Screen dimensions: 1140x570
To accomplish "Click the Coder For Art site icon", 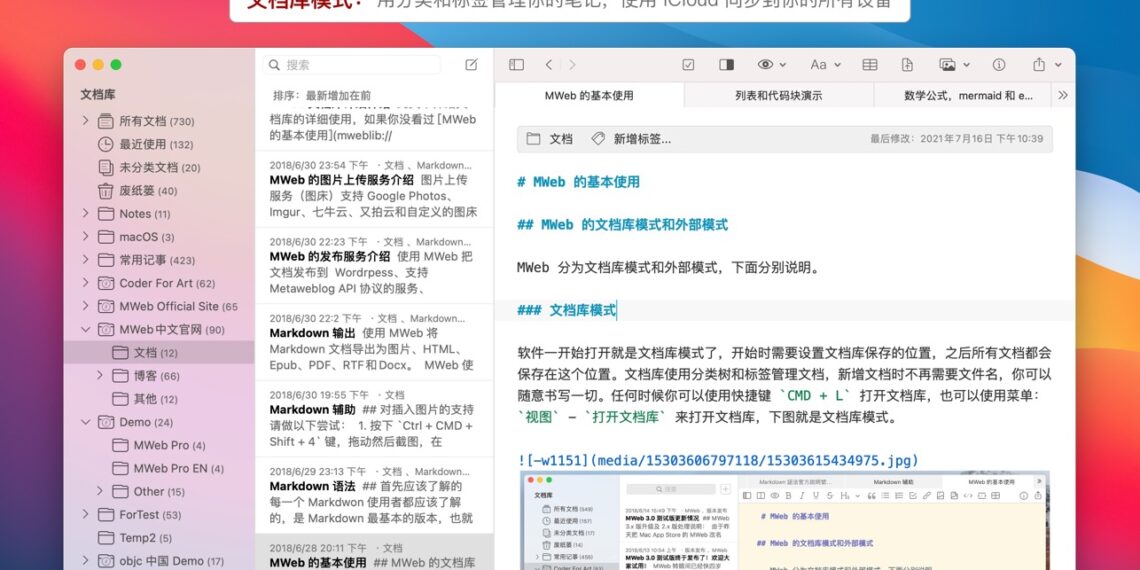I will (x=106, y=284).
